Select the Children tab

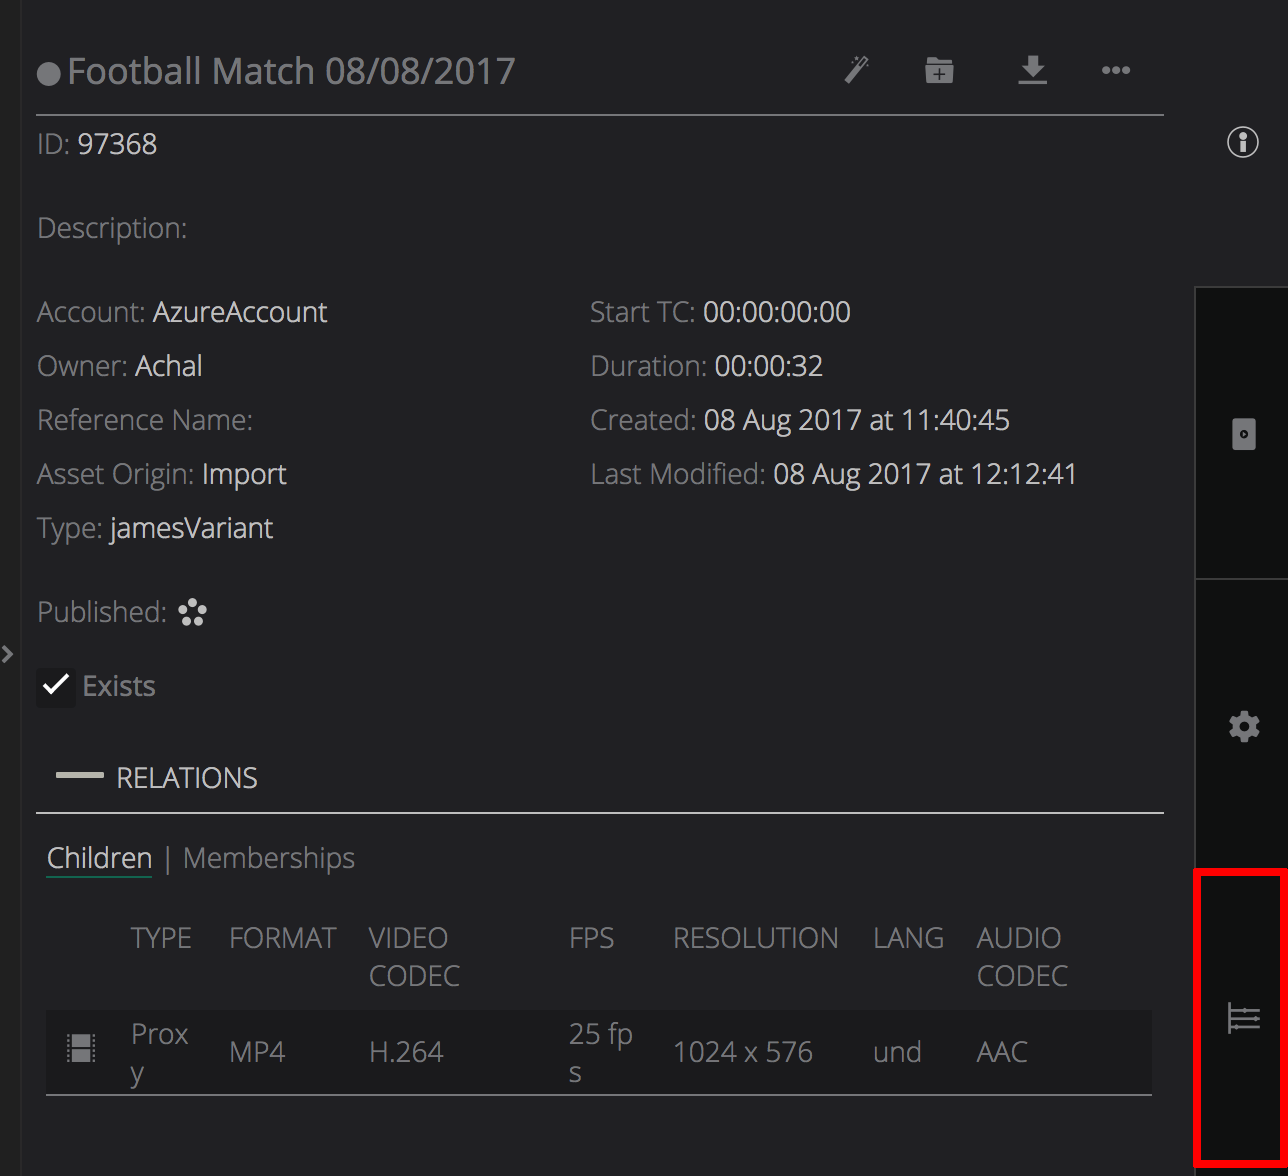click(99, 858)
